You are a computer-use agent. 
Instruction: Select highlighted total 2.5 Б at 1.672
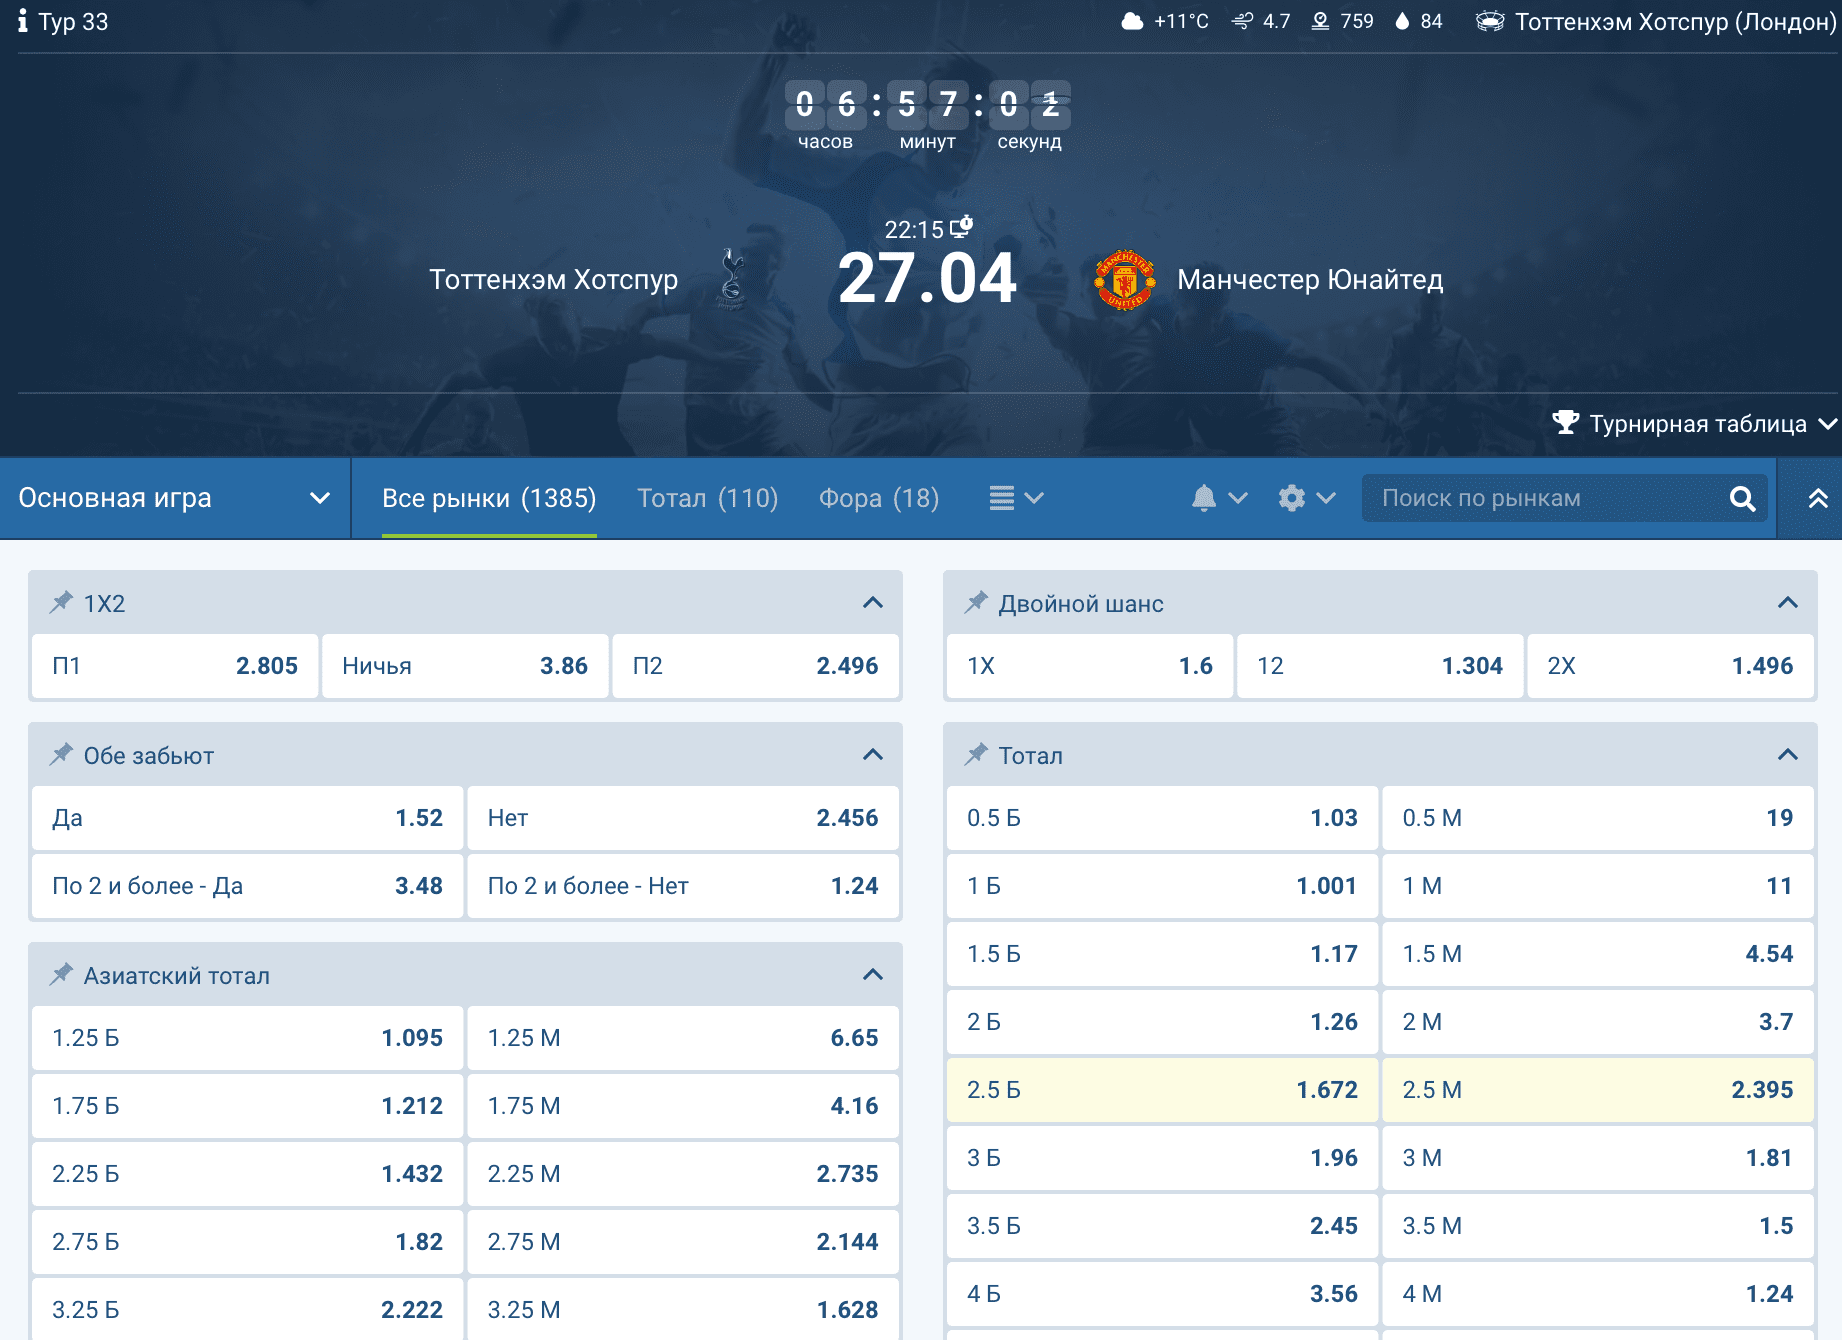pos(1162,1090)
